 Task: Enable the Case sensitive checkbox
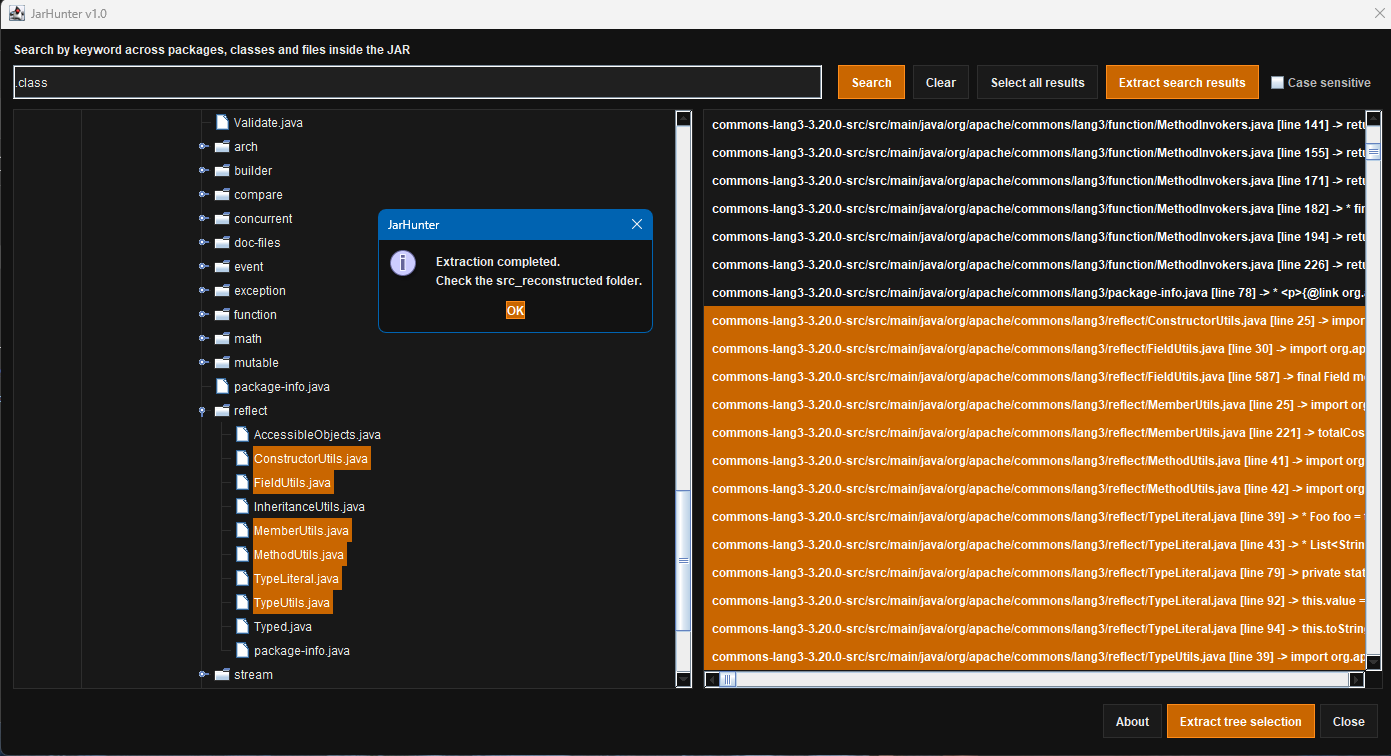(x=1277, y=83)
